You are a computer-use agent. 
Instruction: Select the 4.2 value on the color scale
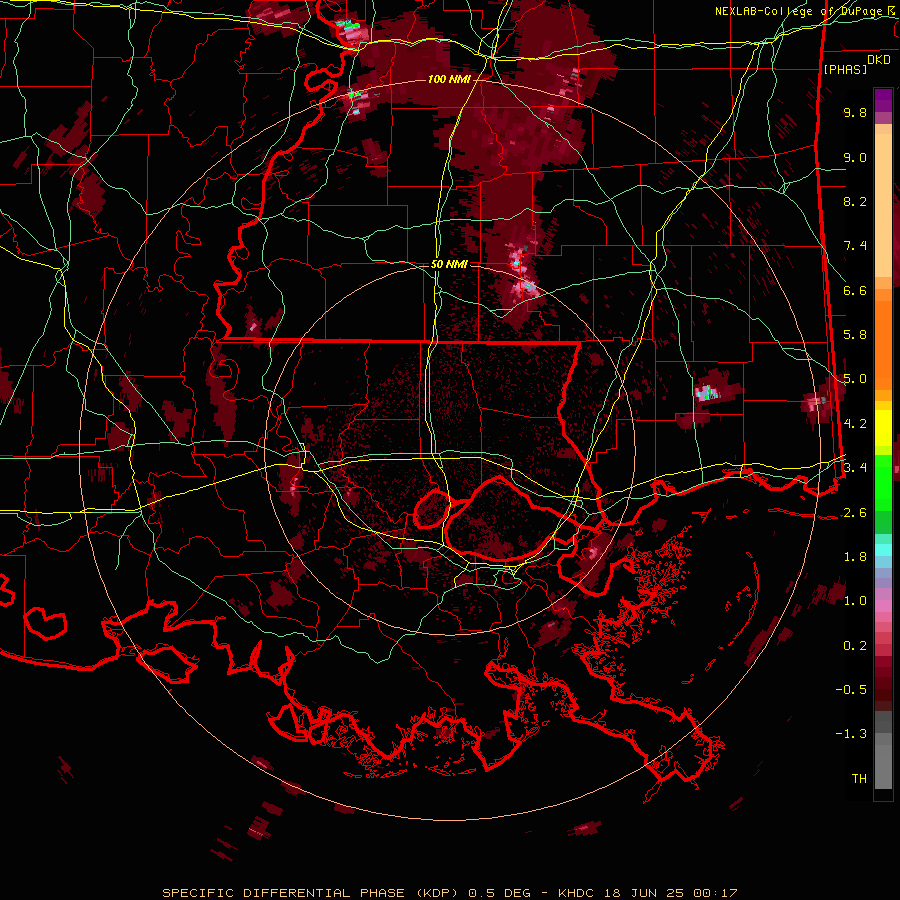tap(855, 424)
